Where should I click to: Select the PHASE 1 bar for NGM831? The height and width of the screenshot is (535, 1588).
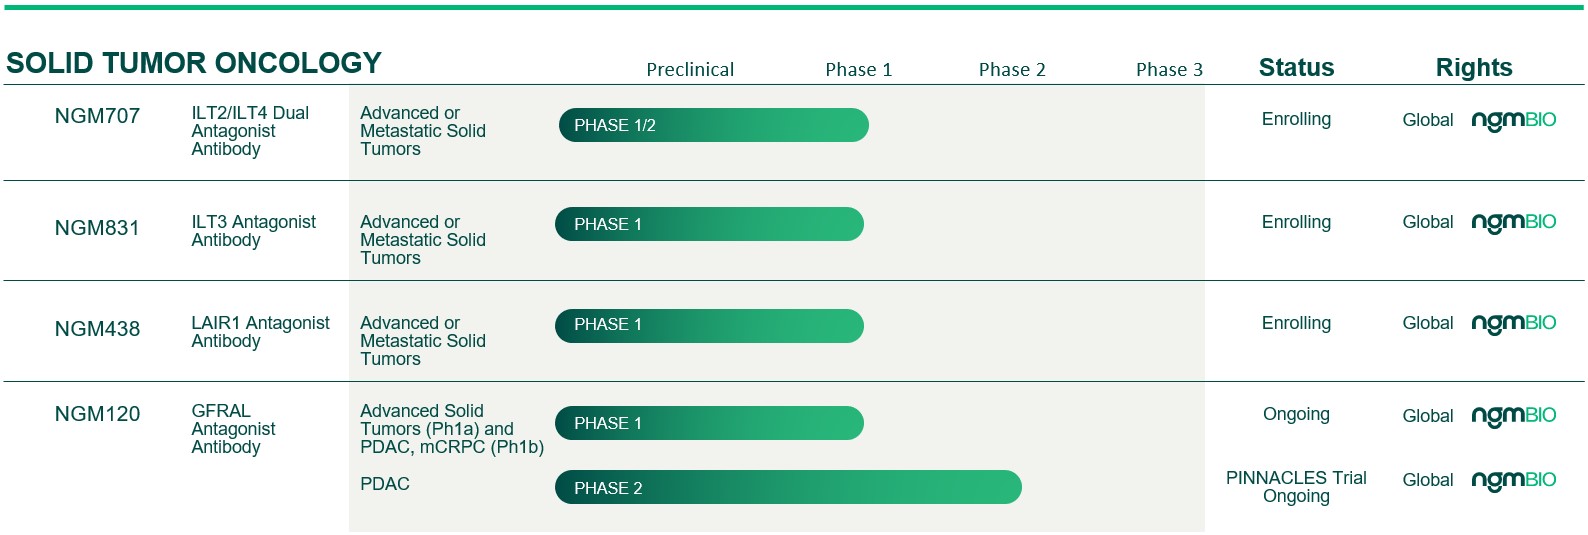coord(709,224)
